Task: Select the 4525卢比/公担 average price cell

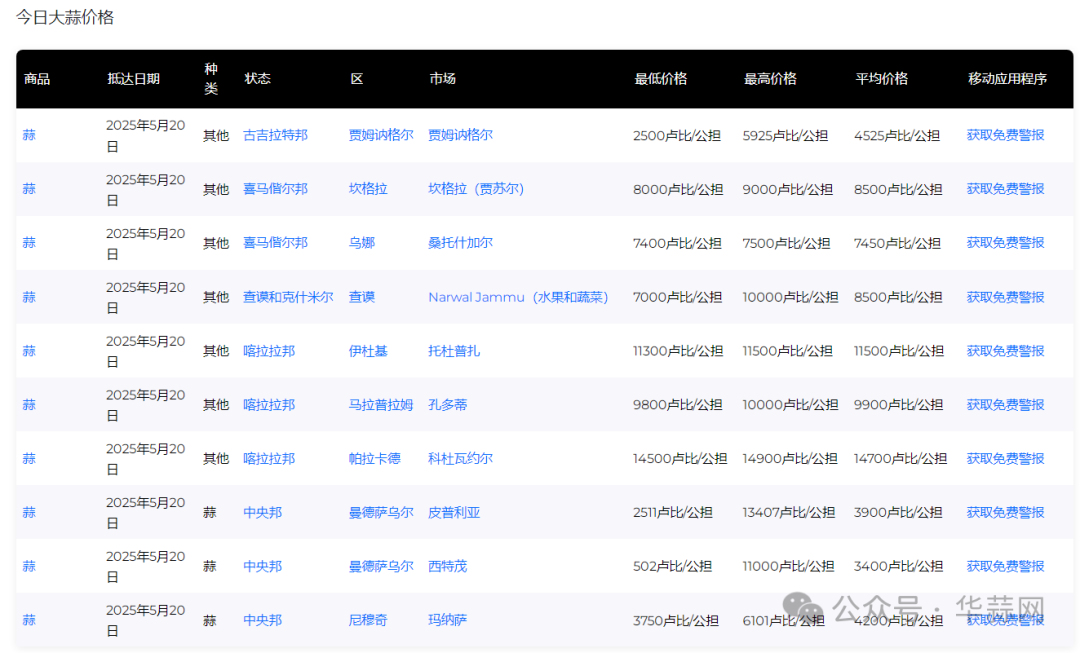Action: 897,136
